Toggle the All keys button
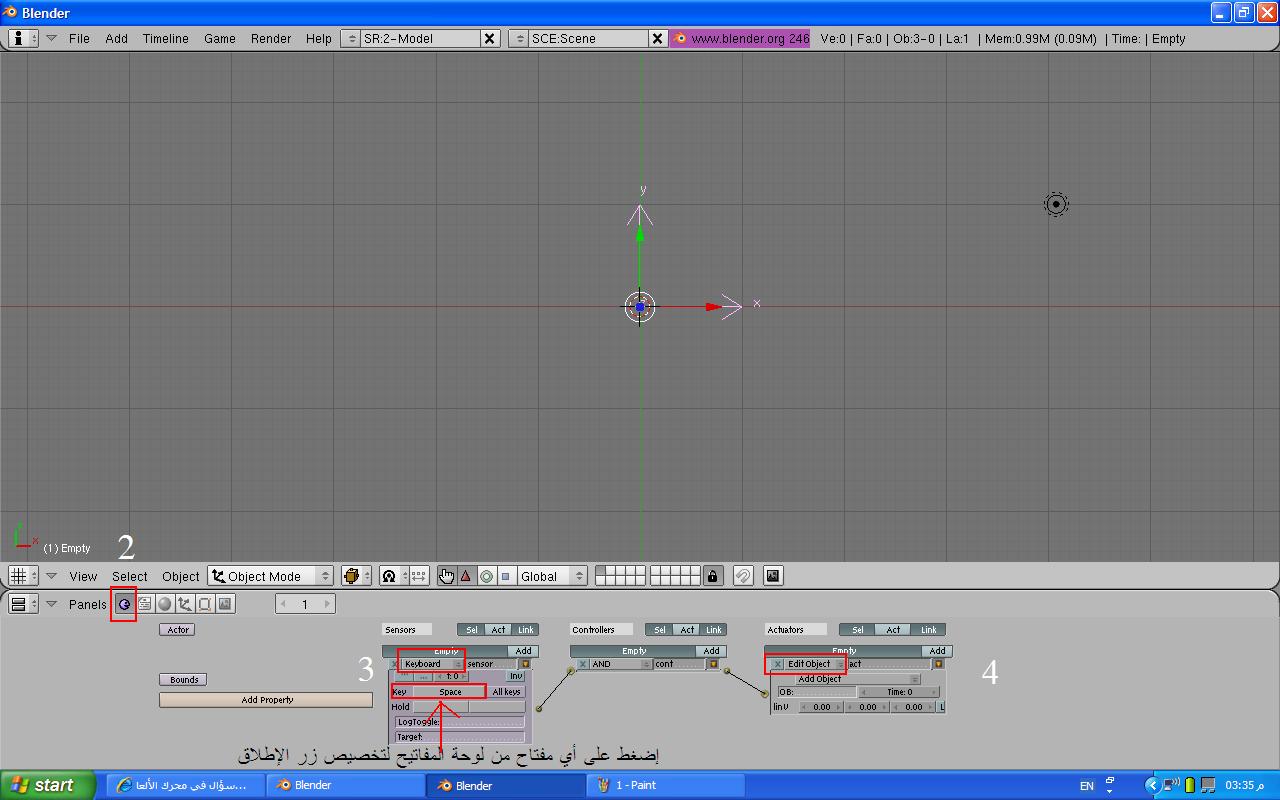Viewport: 1280px width, 800px height. 506,692
